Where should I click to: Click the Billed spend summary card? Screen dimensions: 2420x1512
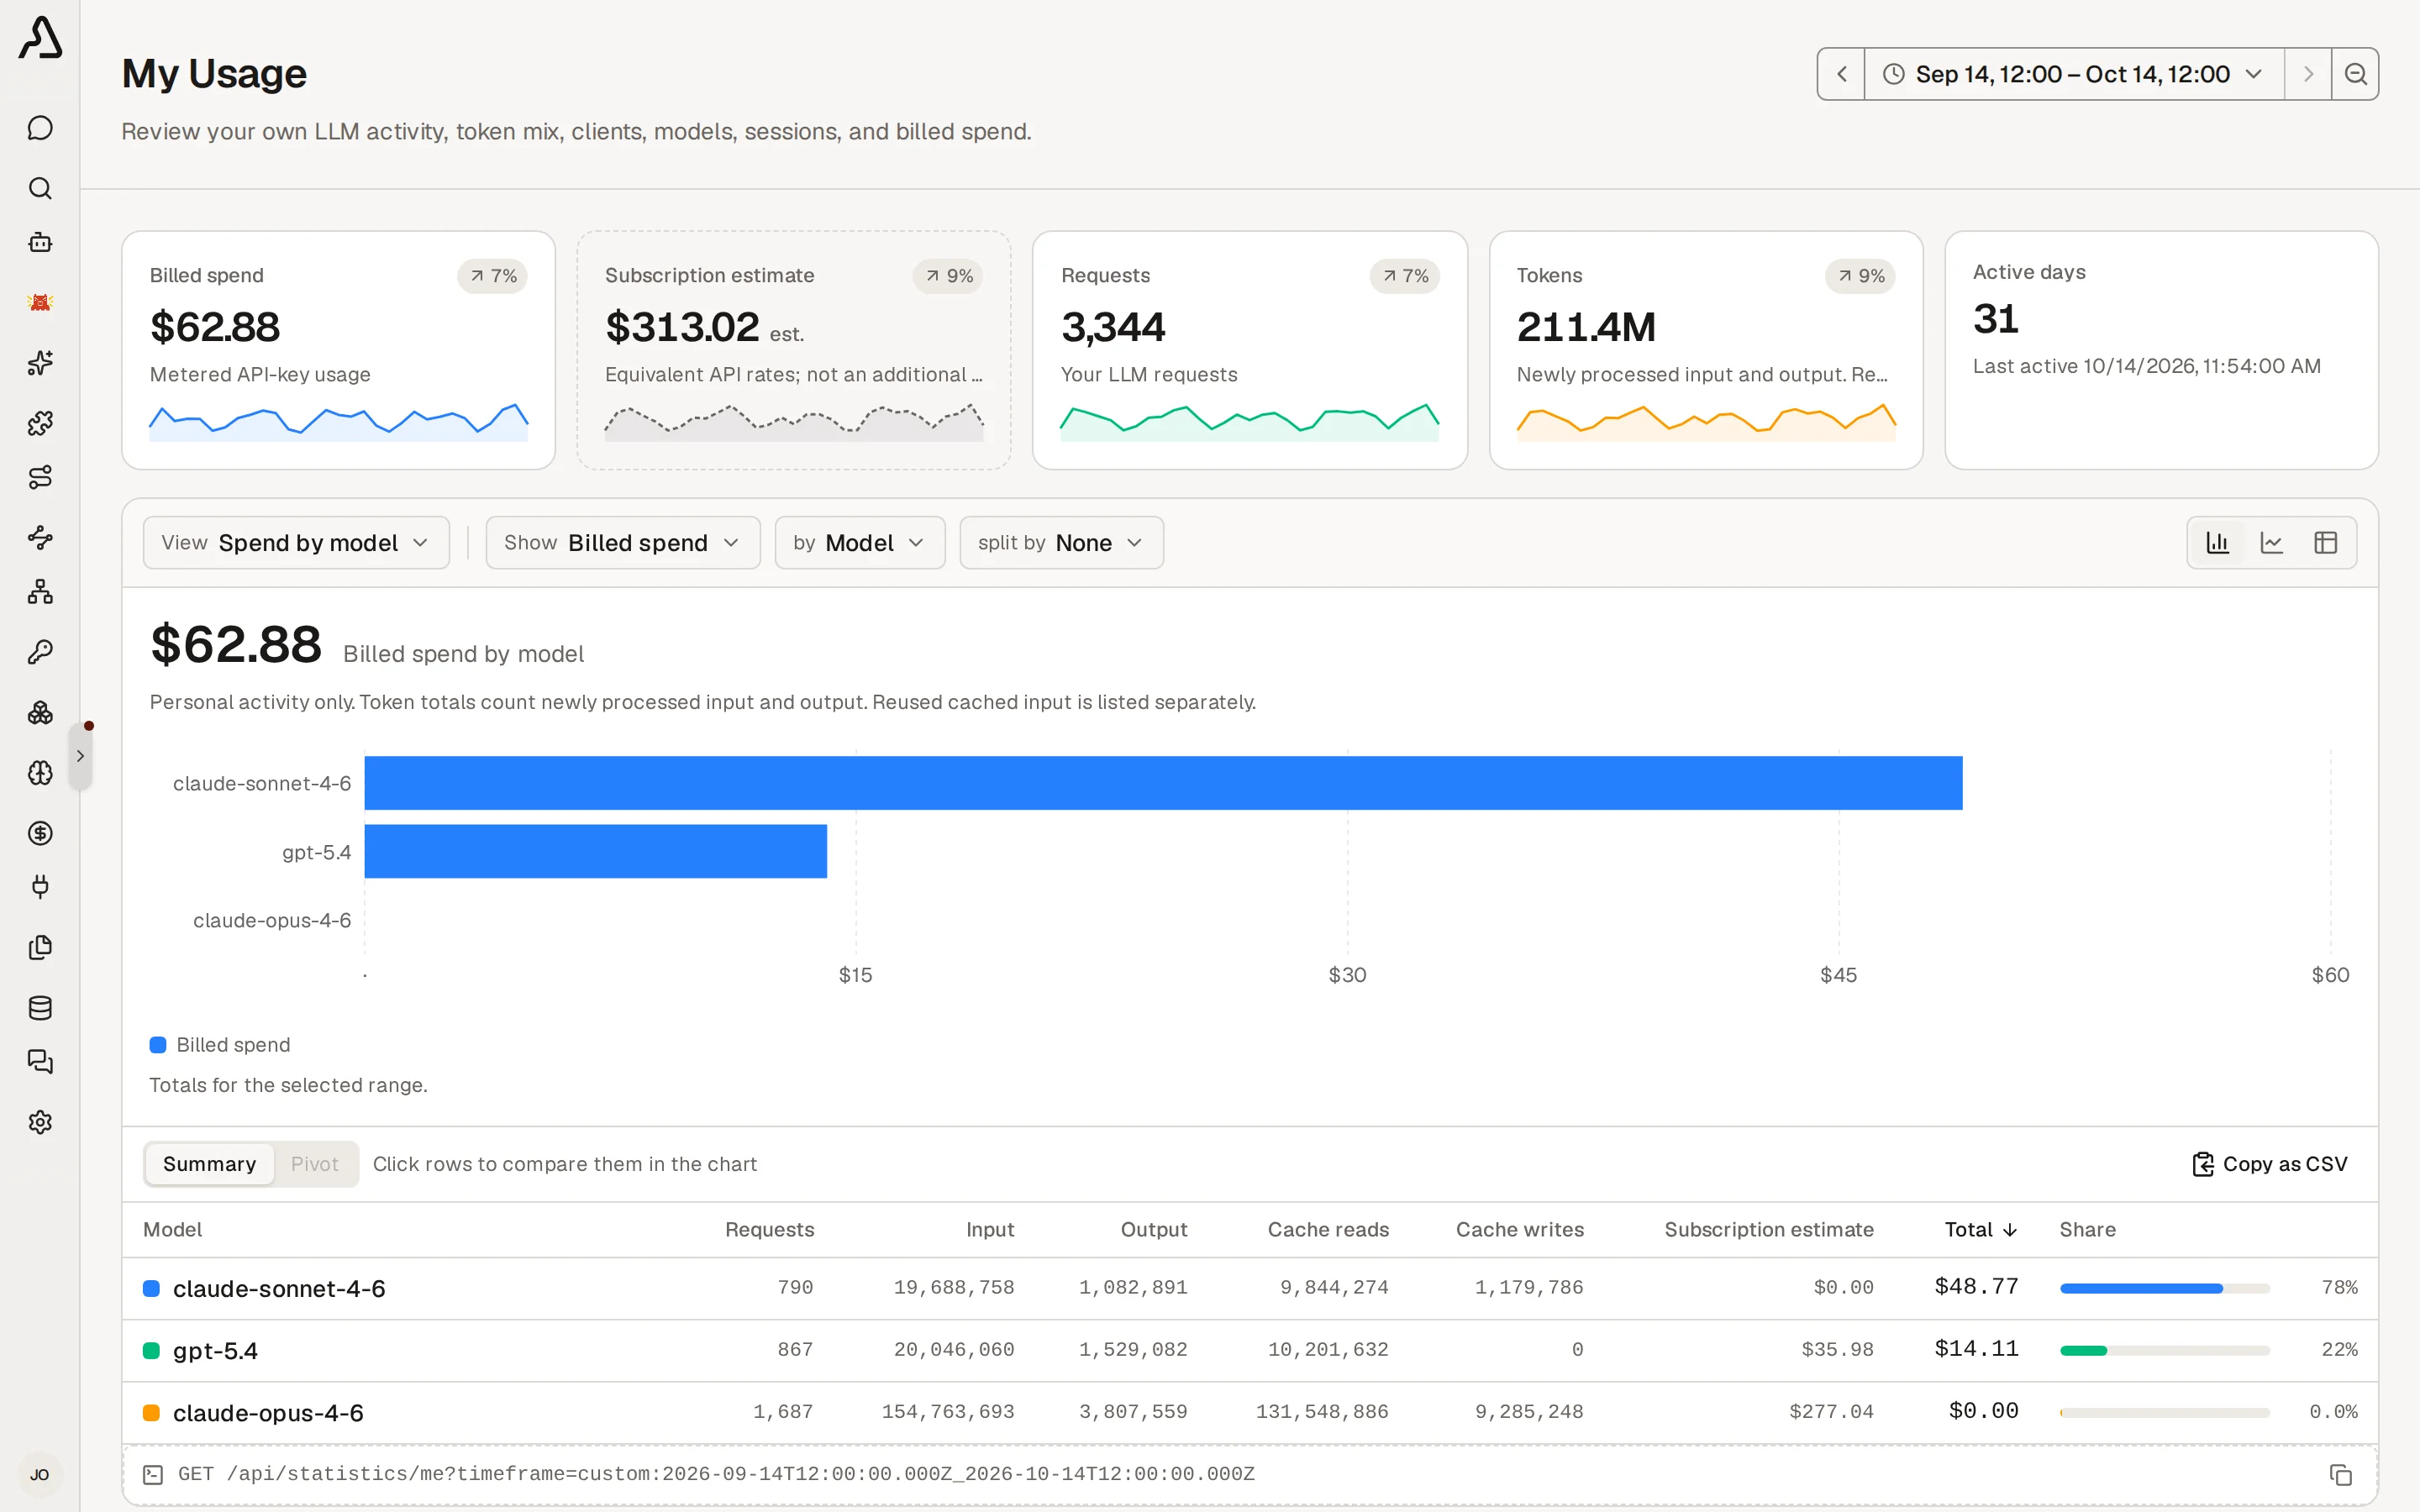tap(338, 350)
